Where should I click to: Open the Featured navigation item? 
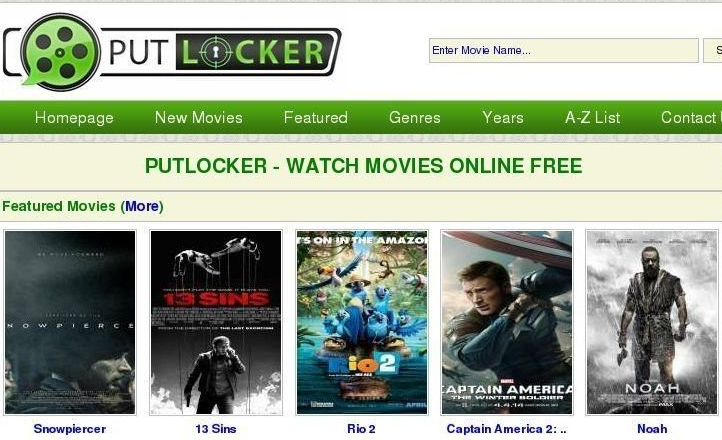pyautogui.click(x=315, y=117)
